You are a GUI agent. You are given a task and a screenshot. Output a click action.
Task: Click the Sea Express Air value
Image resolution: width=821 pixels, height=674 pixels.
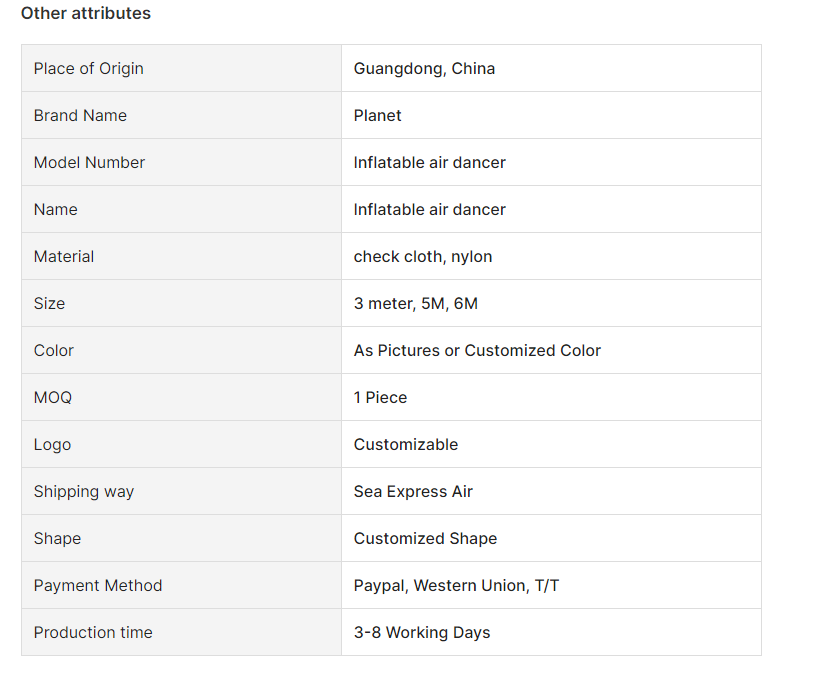413,492
